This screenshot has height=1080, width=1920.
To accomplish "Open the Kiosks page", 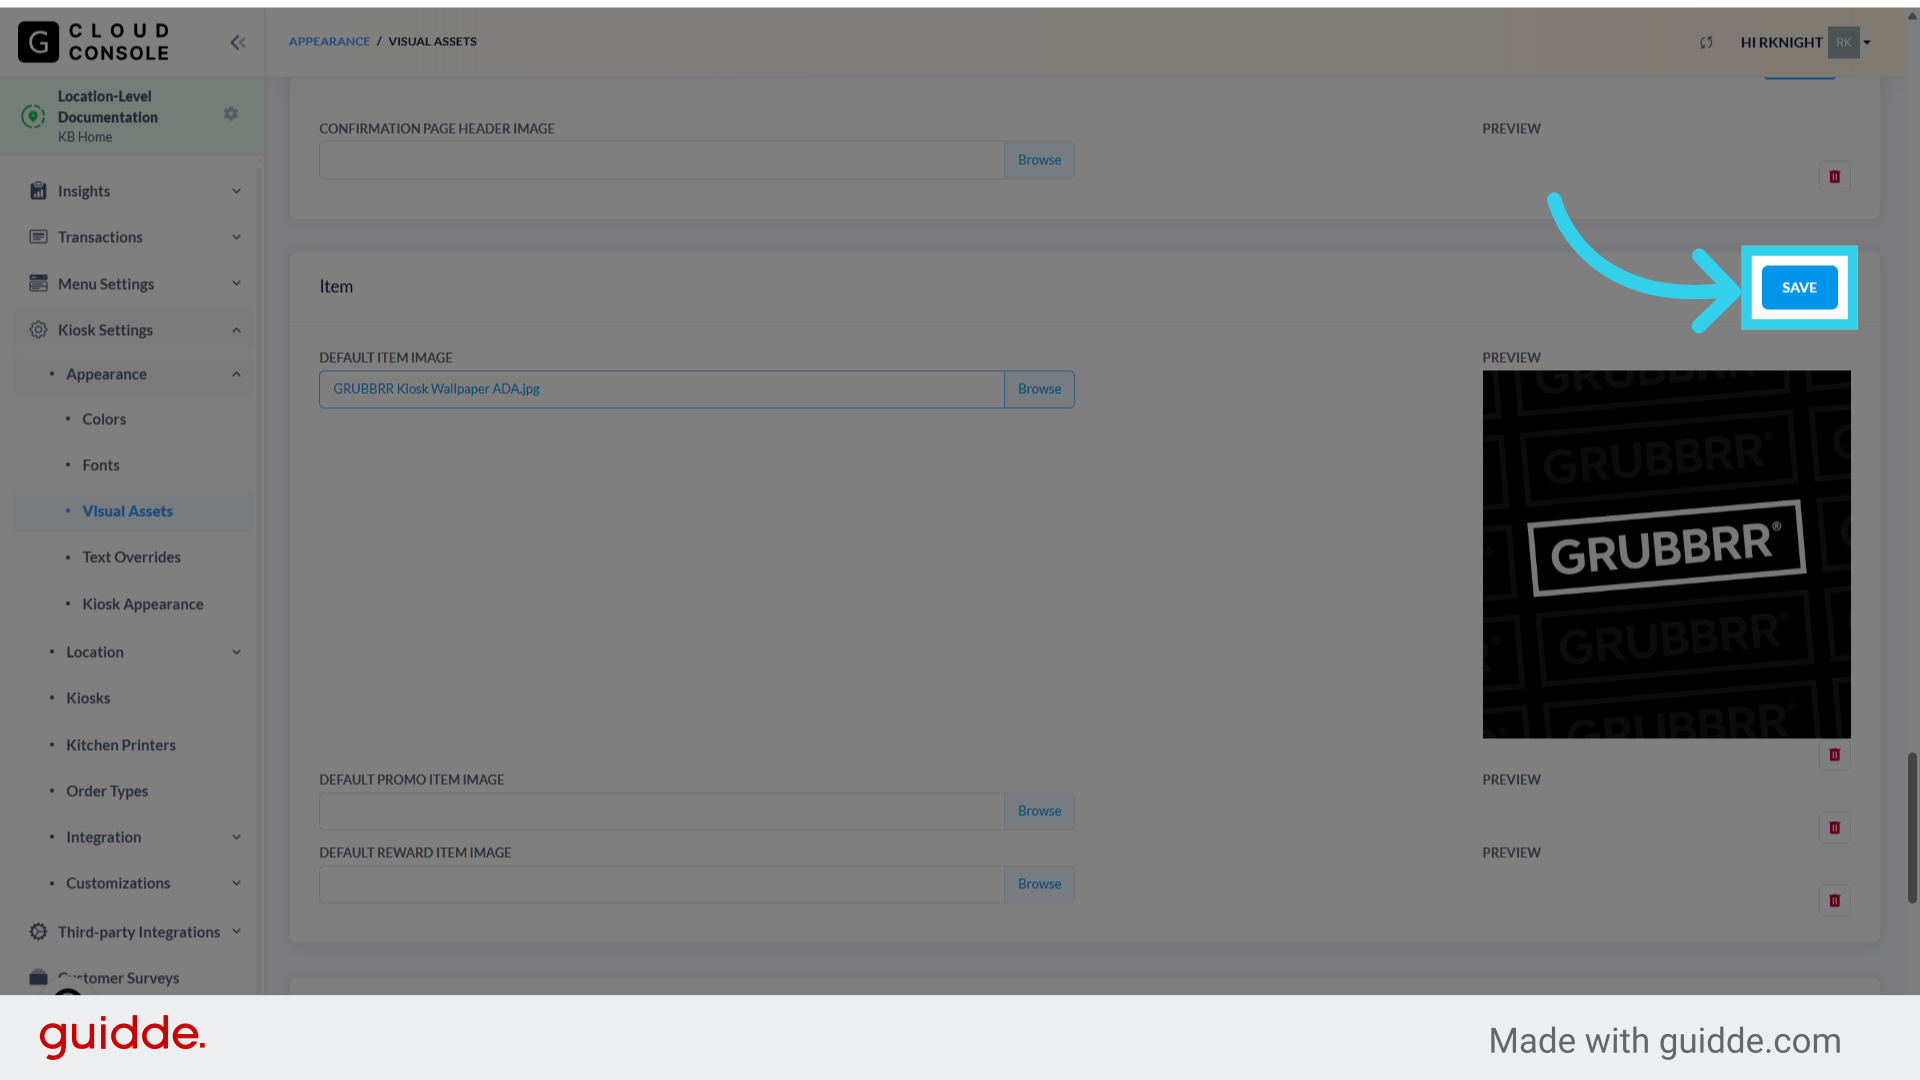I will click(x=88, y=698).
